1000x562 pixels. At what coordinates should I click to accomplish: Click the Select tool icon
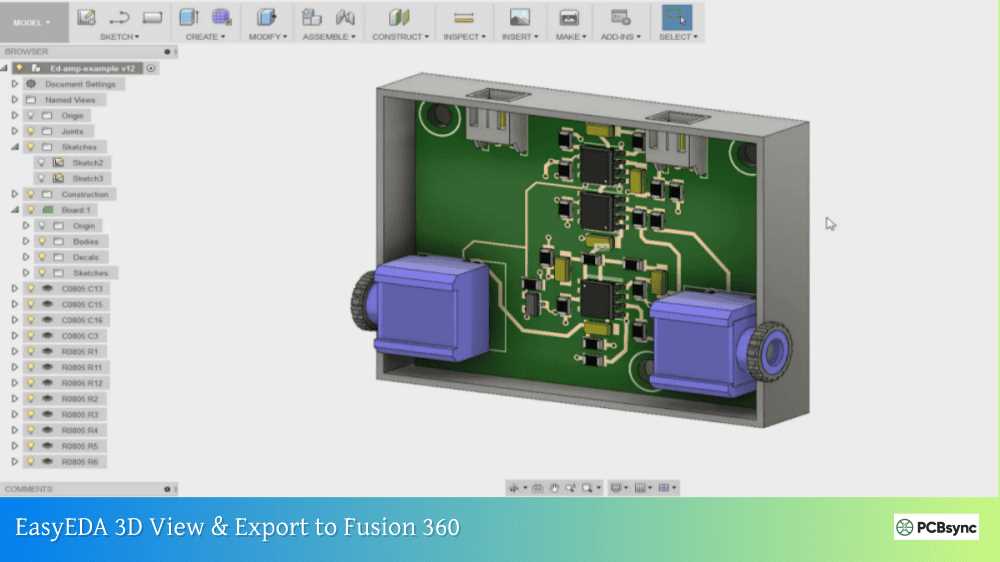click(677, 17)
